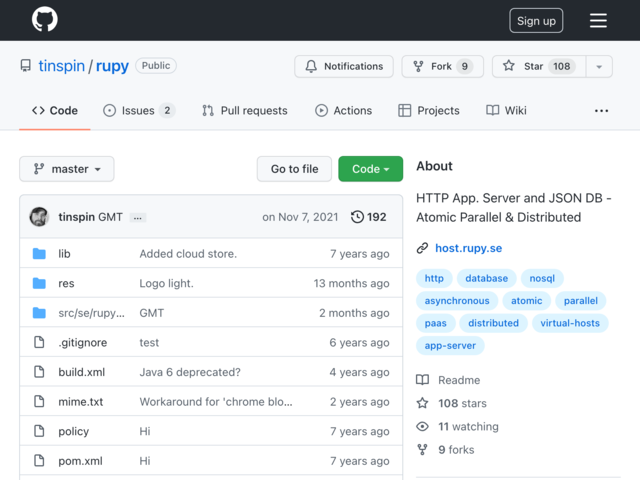This screenshot has height=480, width=640.
Task: Open tinspin author link in commit bar
Action: pos(77,217)
